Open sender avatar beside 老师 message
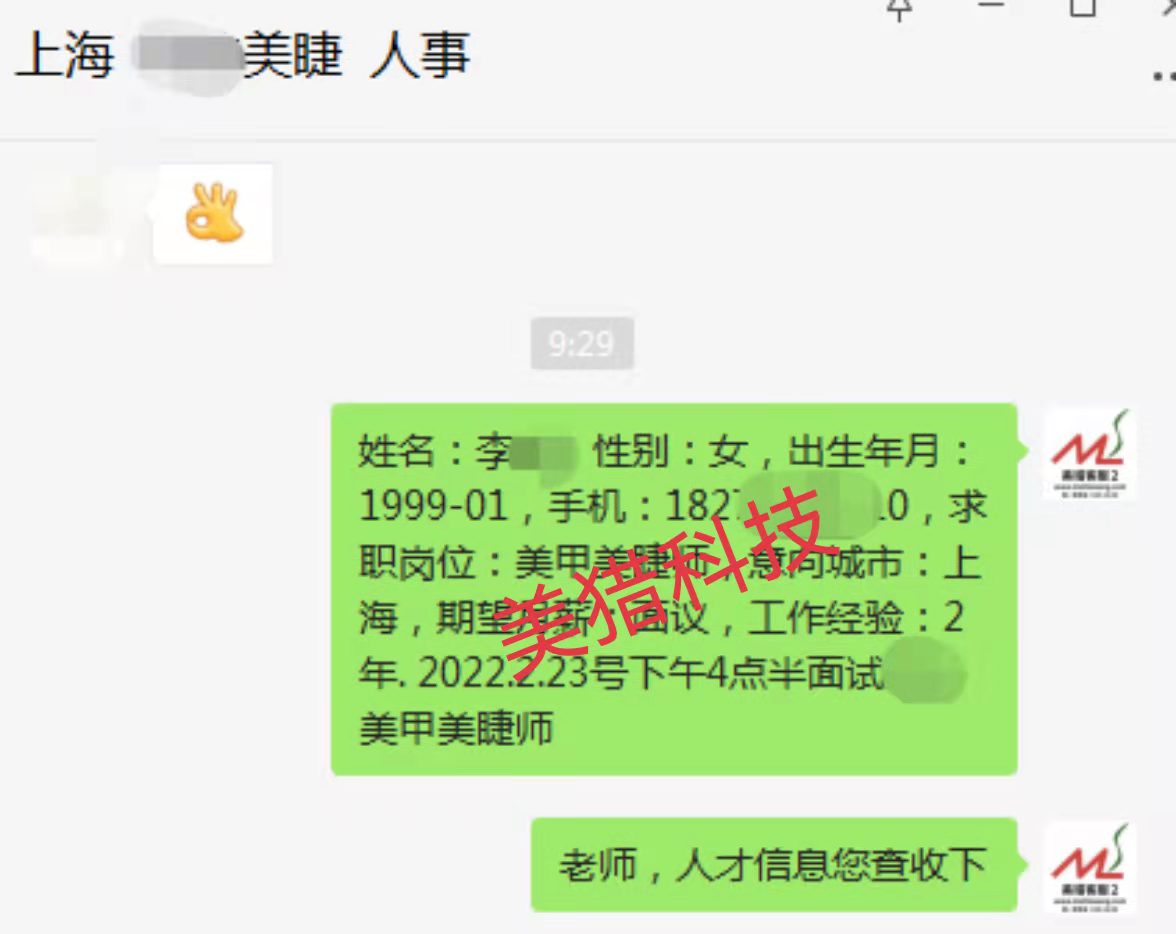The height and width of the screenshot is (934, 1176). tap(1089, 868)
